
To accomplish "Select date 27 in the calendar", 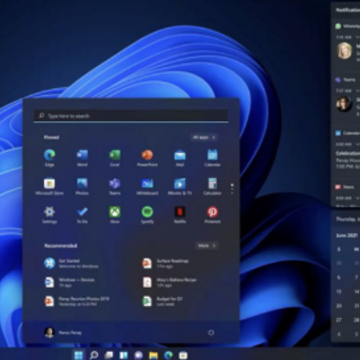I will pos(339,320).
